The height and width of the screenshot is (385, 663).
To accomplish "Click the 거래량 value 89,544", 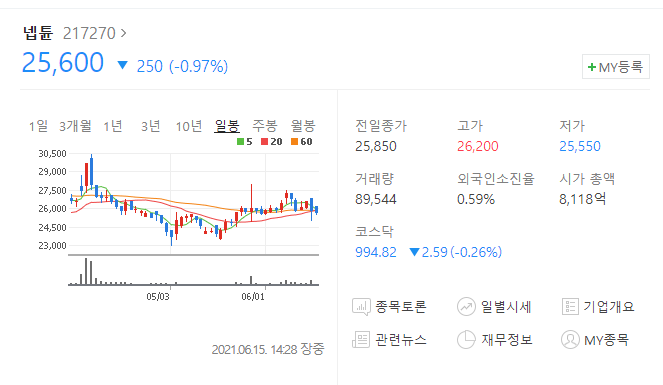I will (x=376, y=199).
